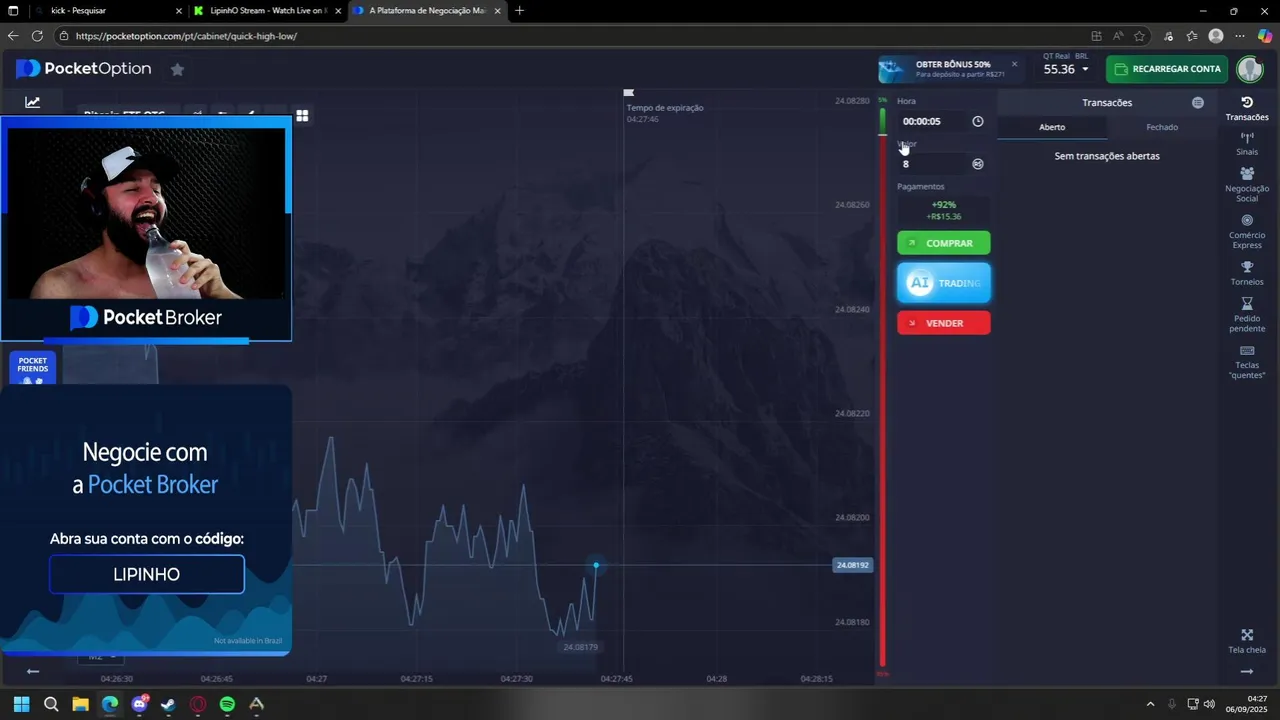Open the Windows Start menu
Image resolution: width=1280 pixels, height=720 pixels.
coord(21,705)
